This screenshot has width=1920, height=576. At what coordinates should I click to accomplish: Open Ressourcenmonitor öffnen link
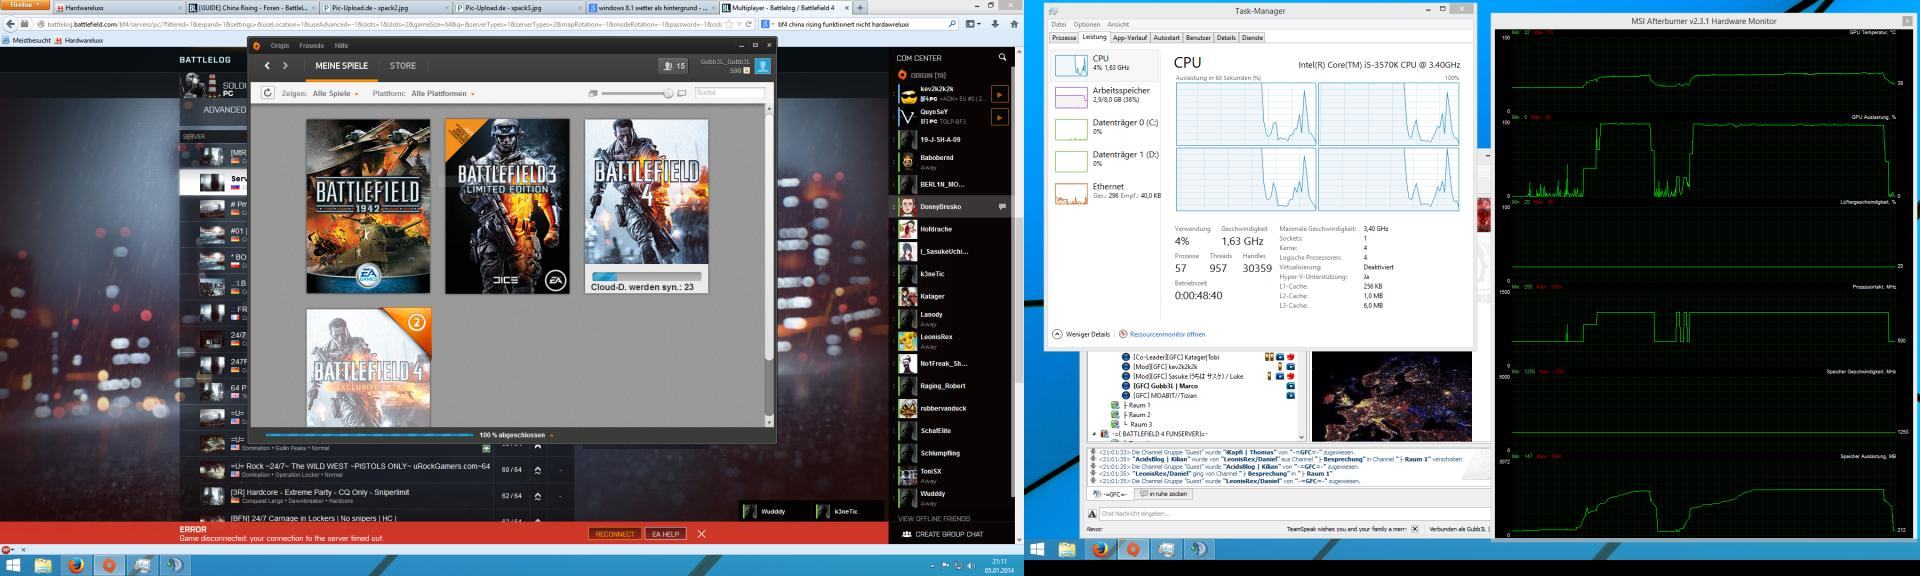[x=1166, y=334]
